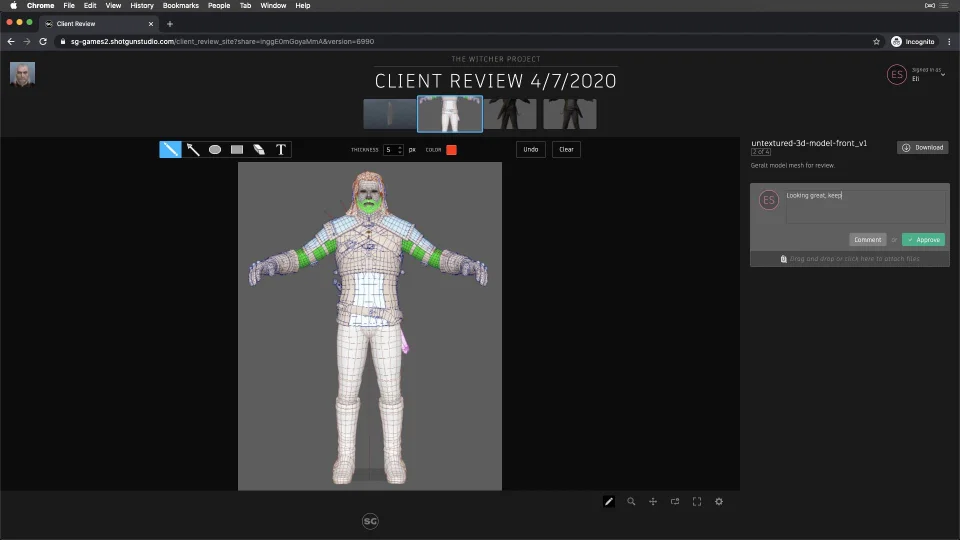Go back in the browser

(11, 42)
